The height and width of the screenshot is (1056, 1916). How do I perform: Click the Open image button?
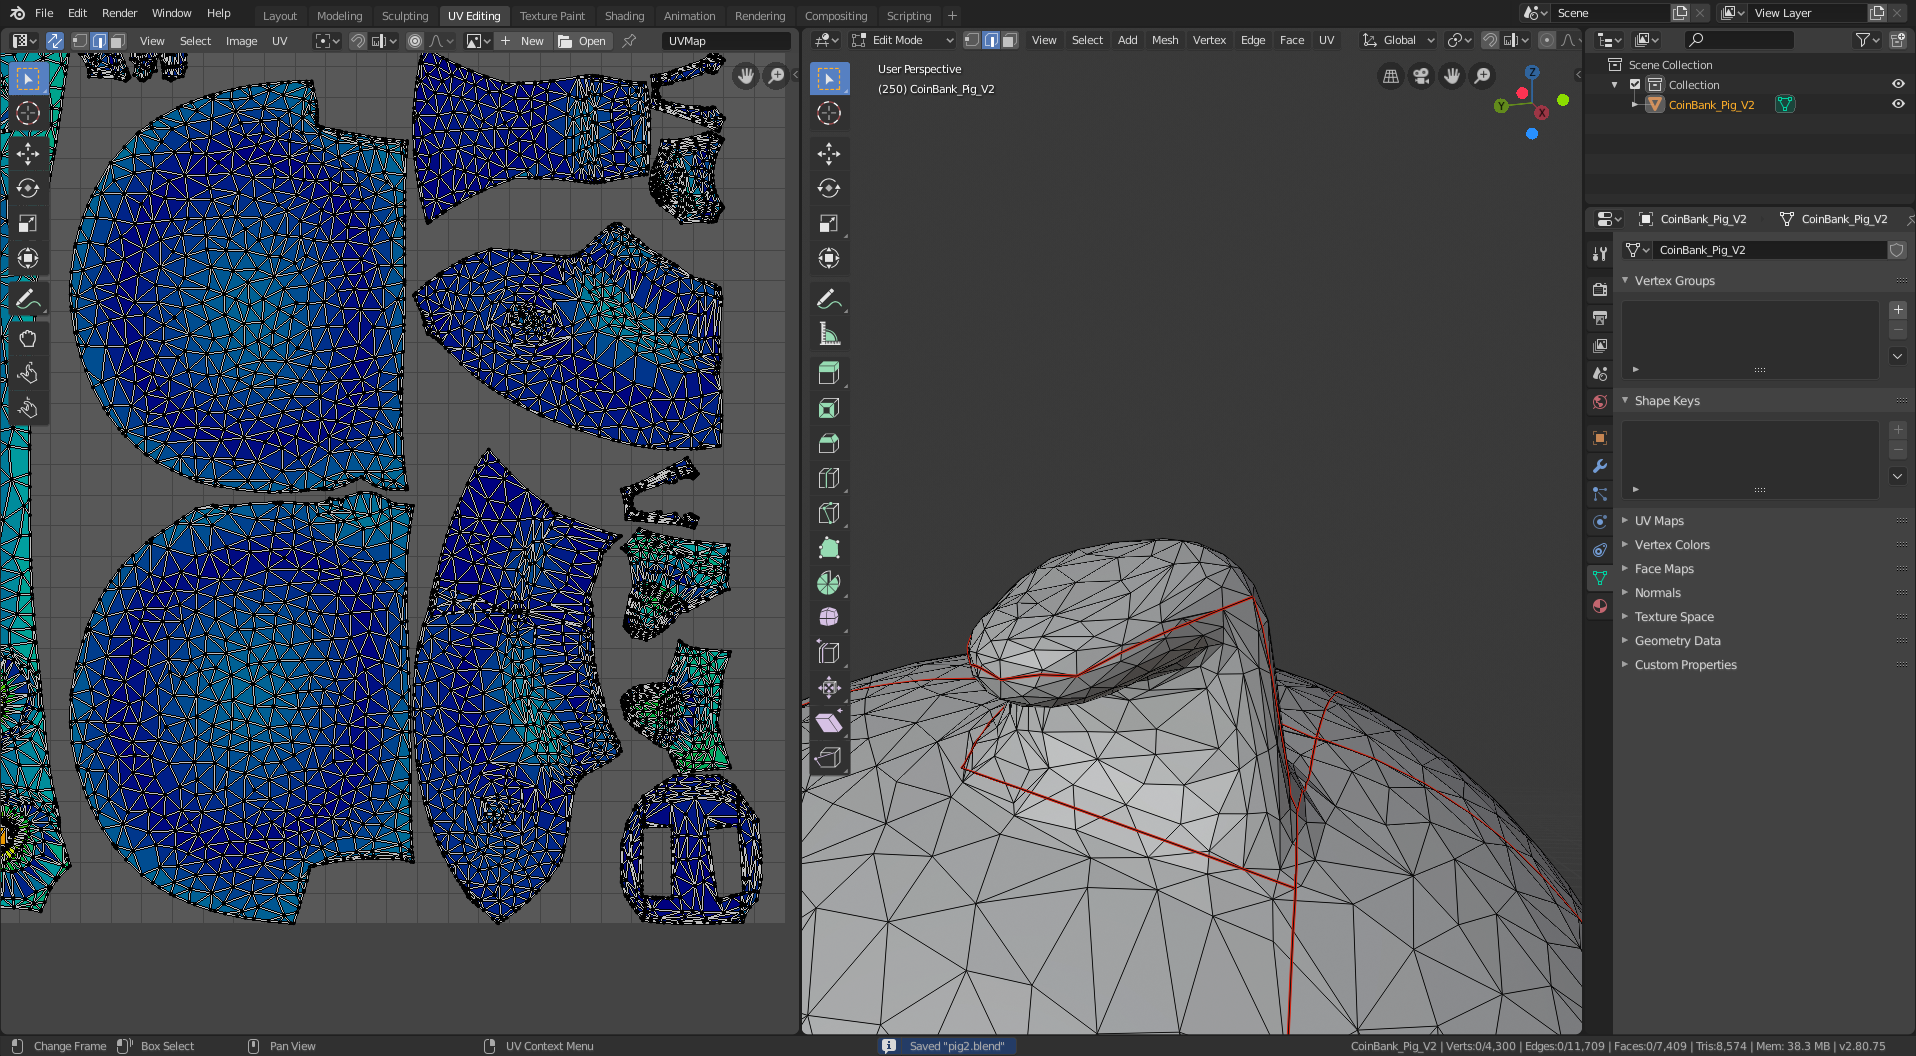tap(583, 41)
